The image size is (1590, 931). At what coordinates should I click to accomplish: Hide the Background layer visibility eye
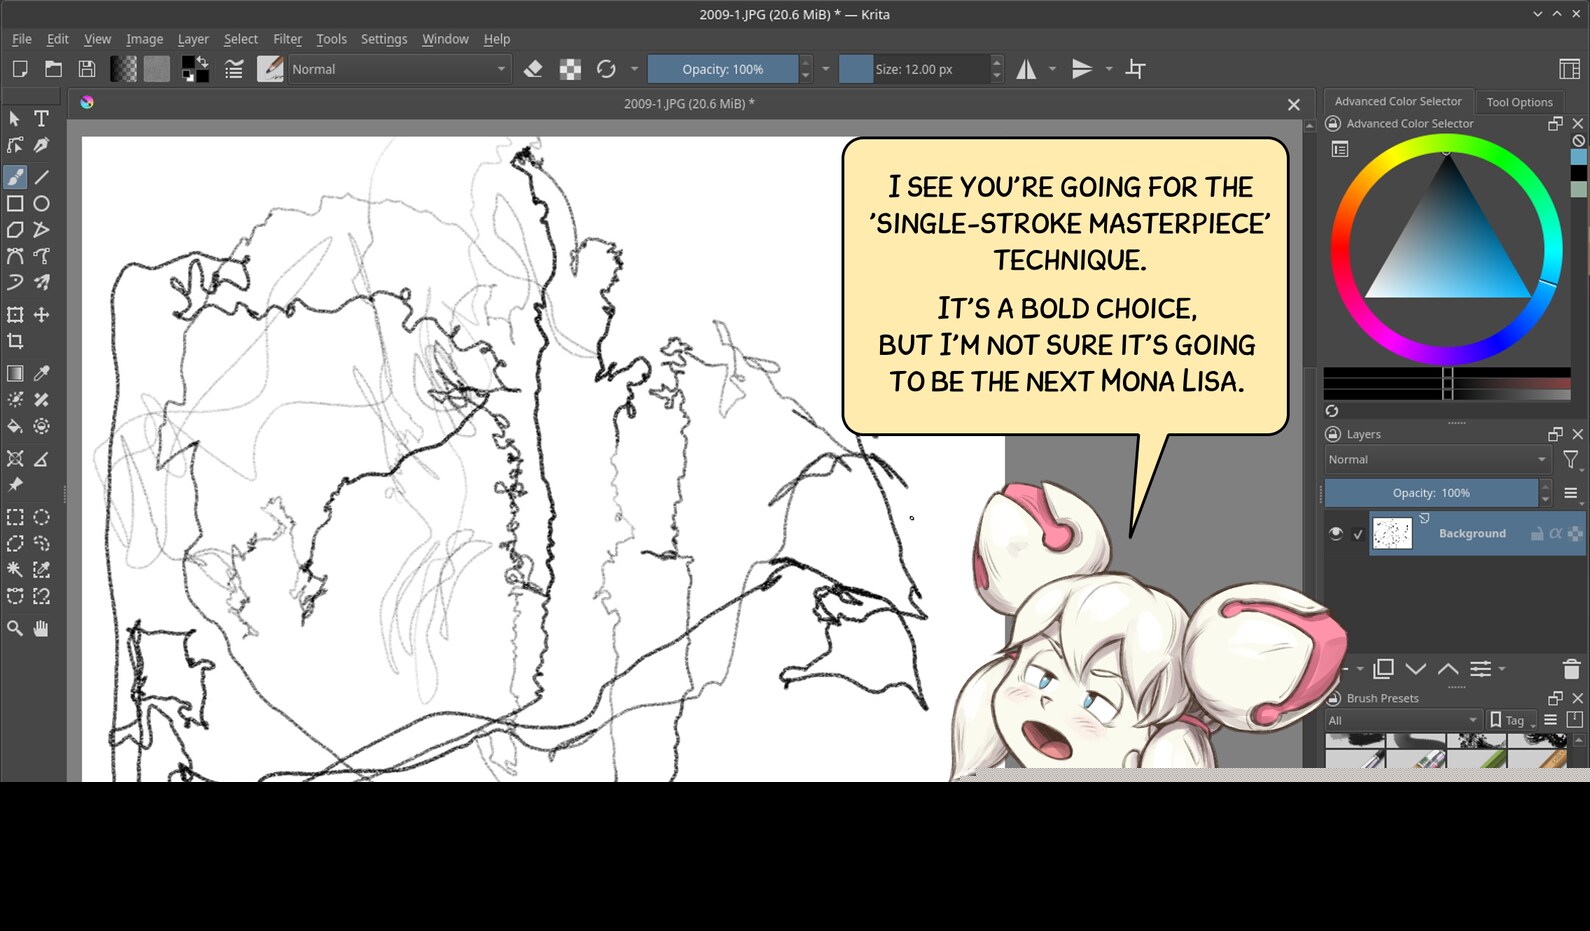pos(1335,533)
